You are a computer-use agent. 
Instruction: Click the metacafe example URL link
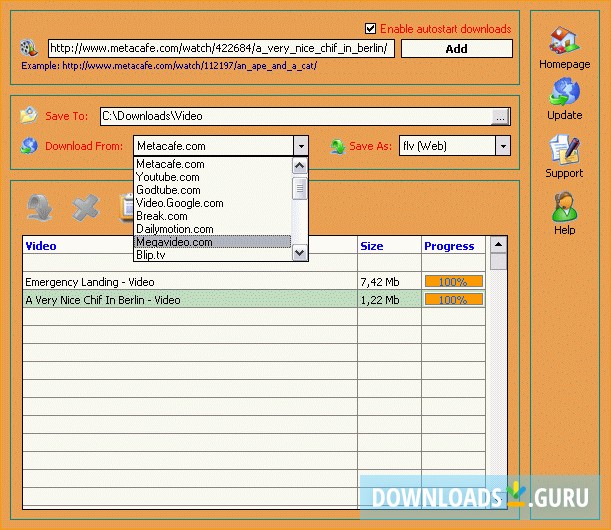(x=189, y=65)
